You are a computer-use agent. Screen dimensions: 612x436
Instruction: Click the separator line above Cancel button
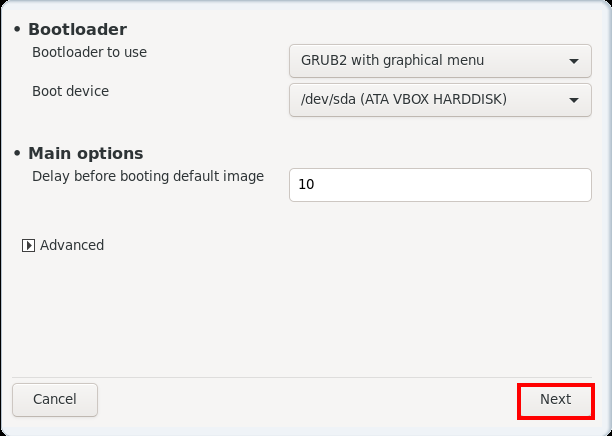pos(302,377)
